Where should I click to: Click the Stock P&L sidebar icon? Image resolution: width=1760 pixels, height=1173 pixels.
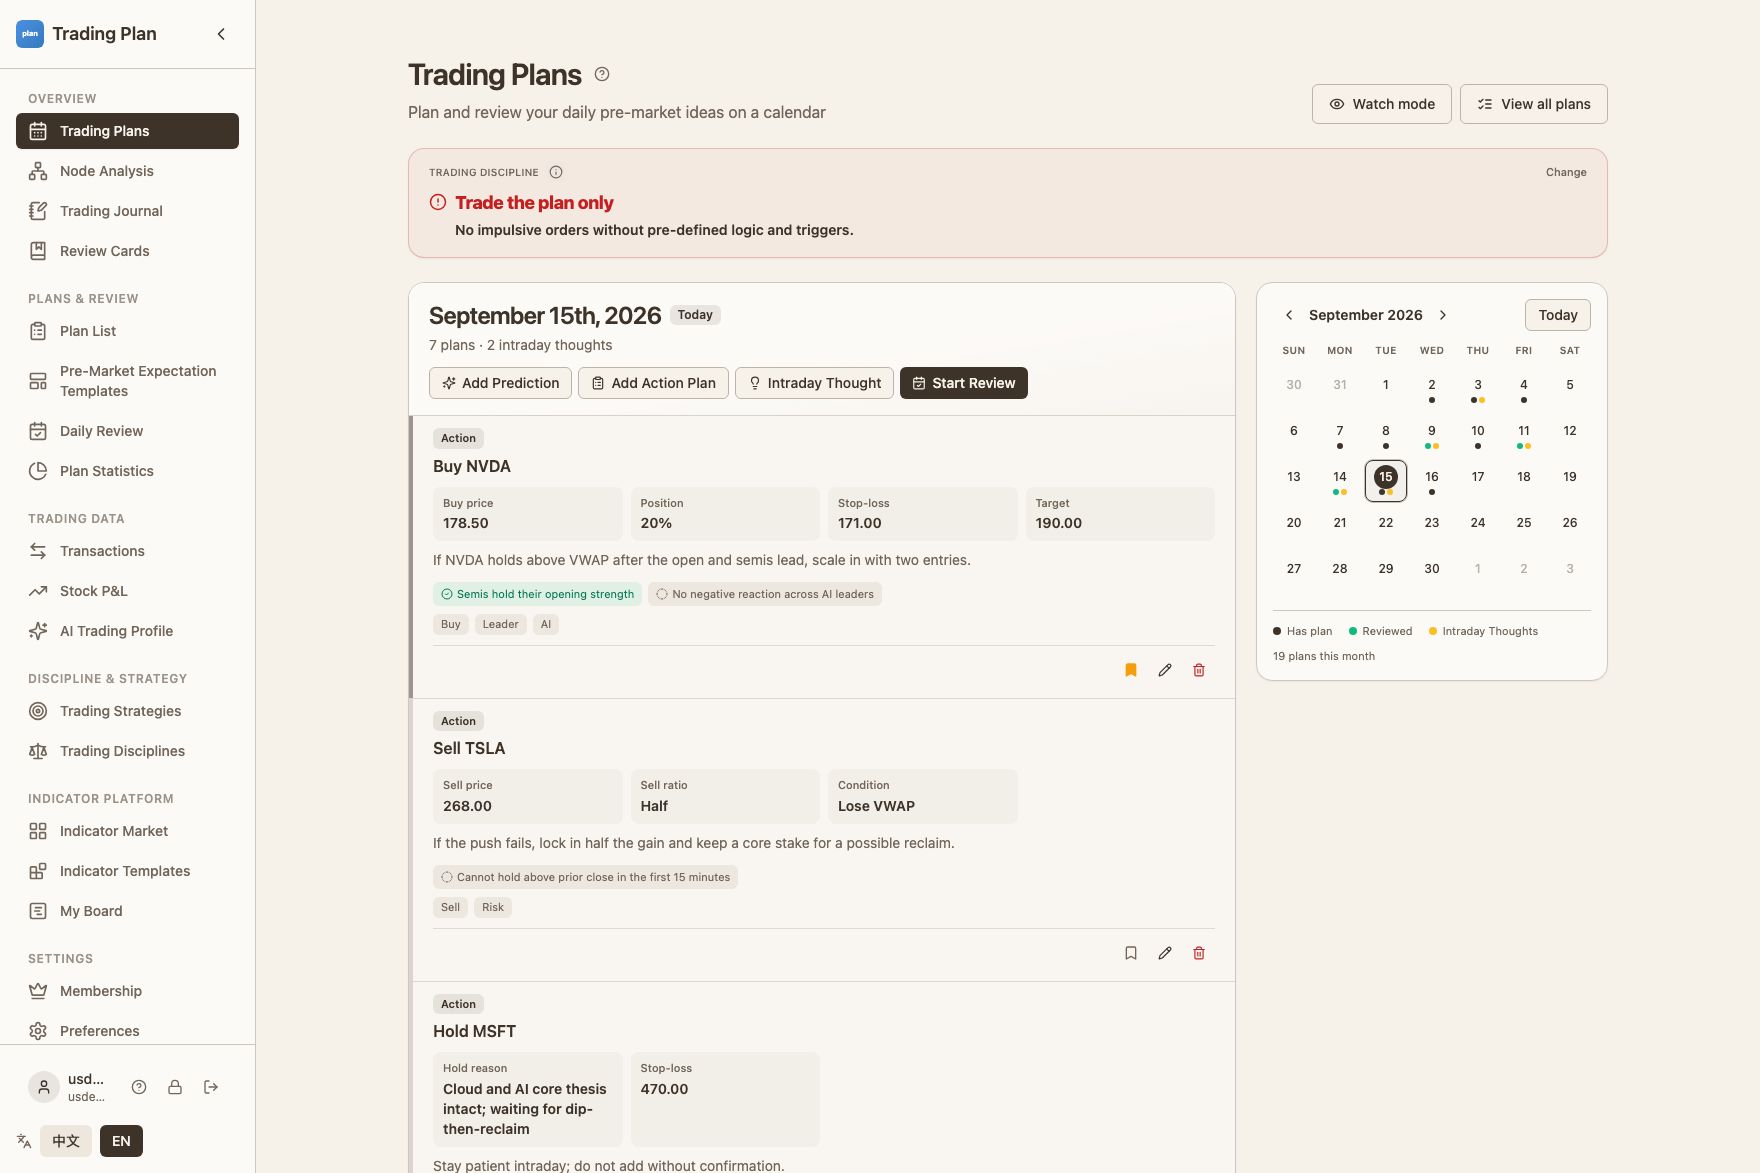[38, 591]
